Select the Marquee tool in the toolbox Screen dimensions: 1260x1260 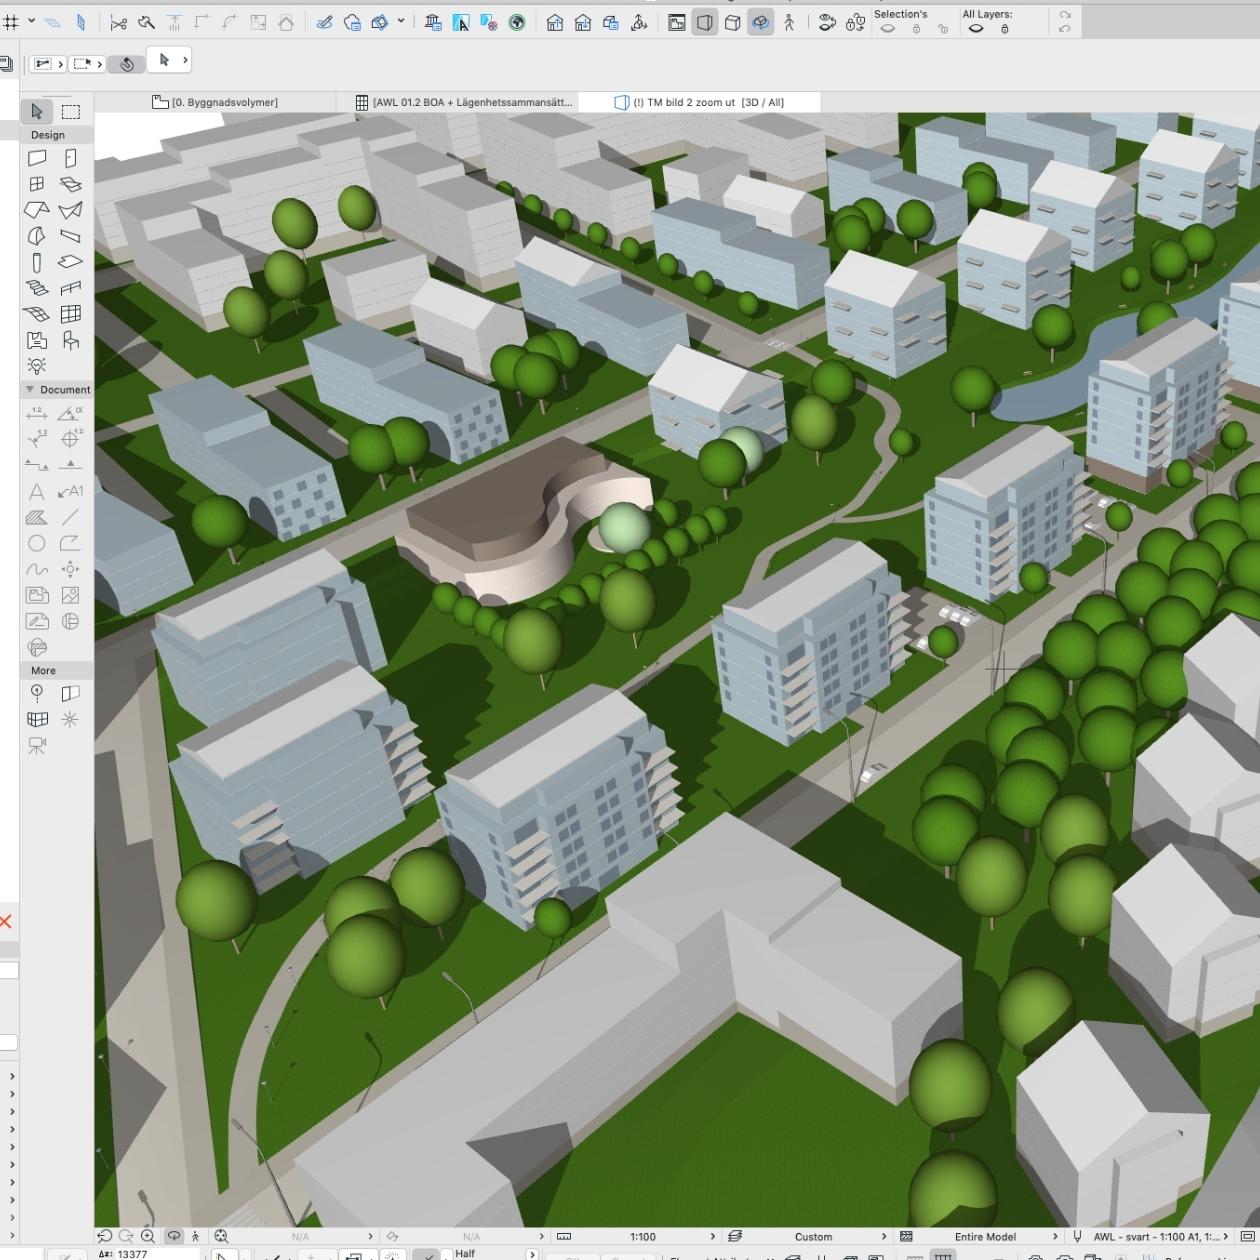coord(70,111)
